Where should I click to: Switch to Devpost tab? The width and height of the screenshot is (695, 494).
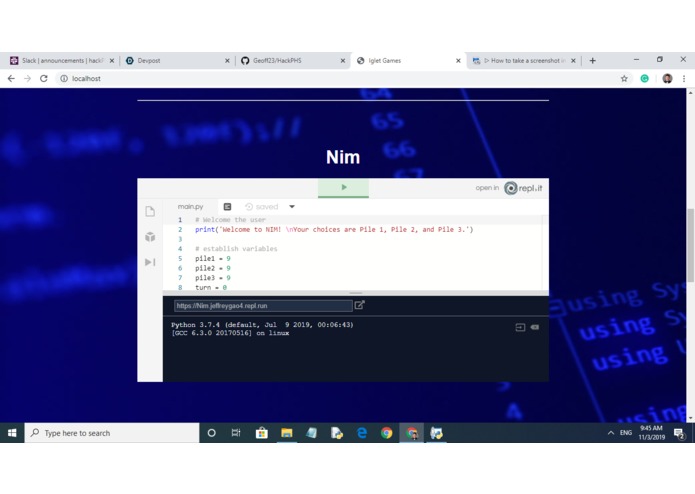point(149,61)
